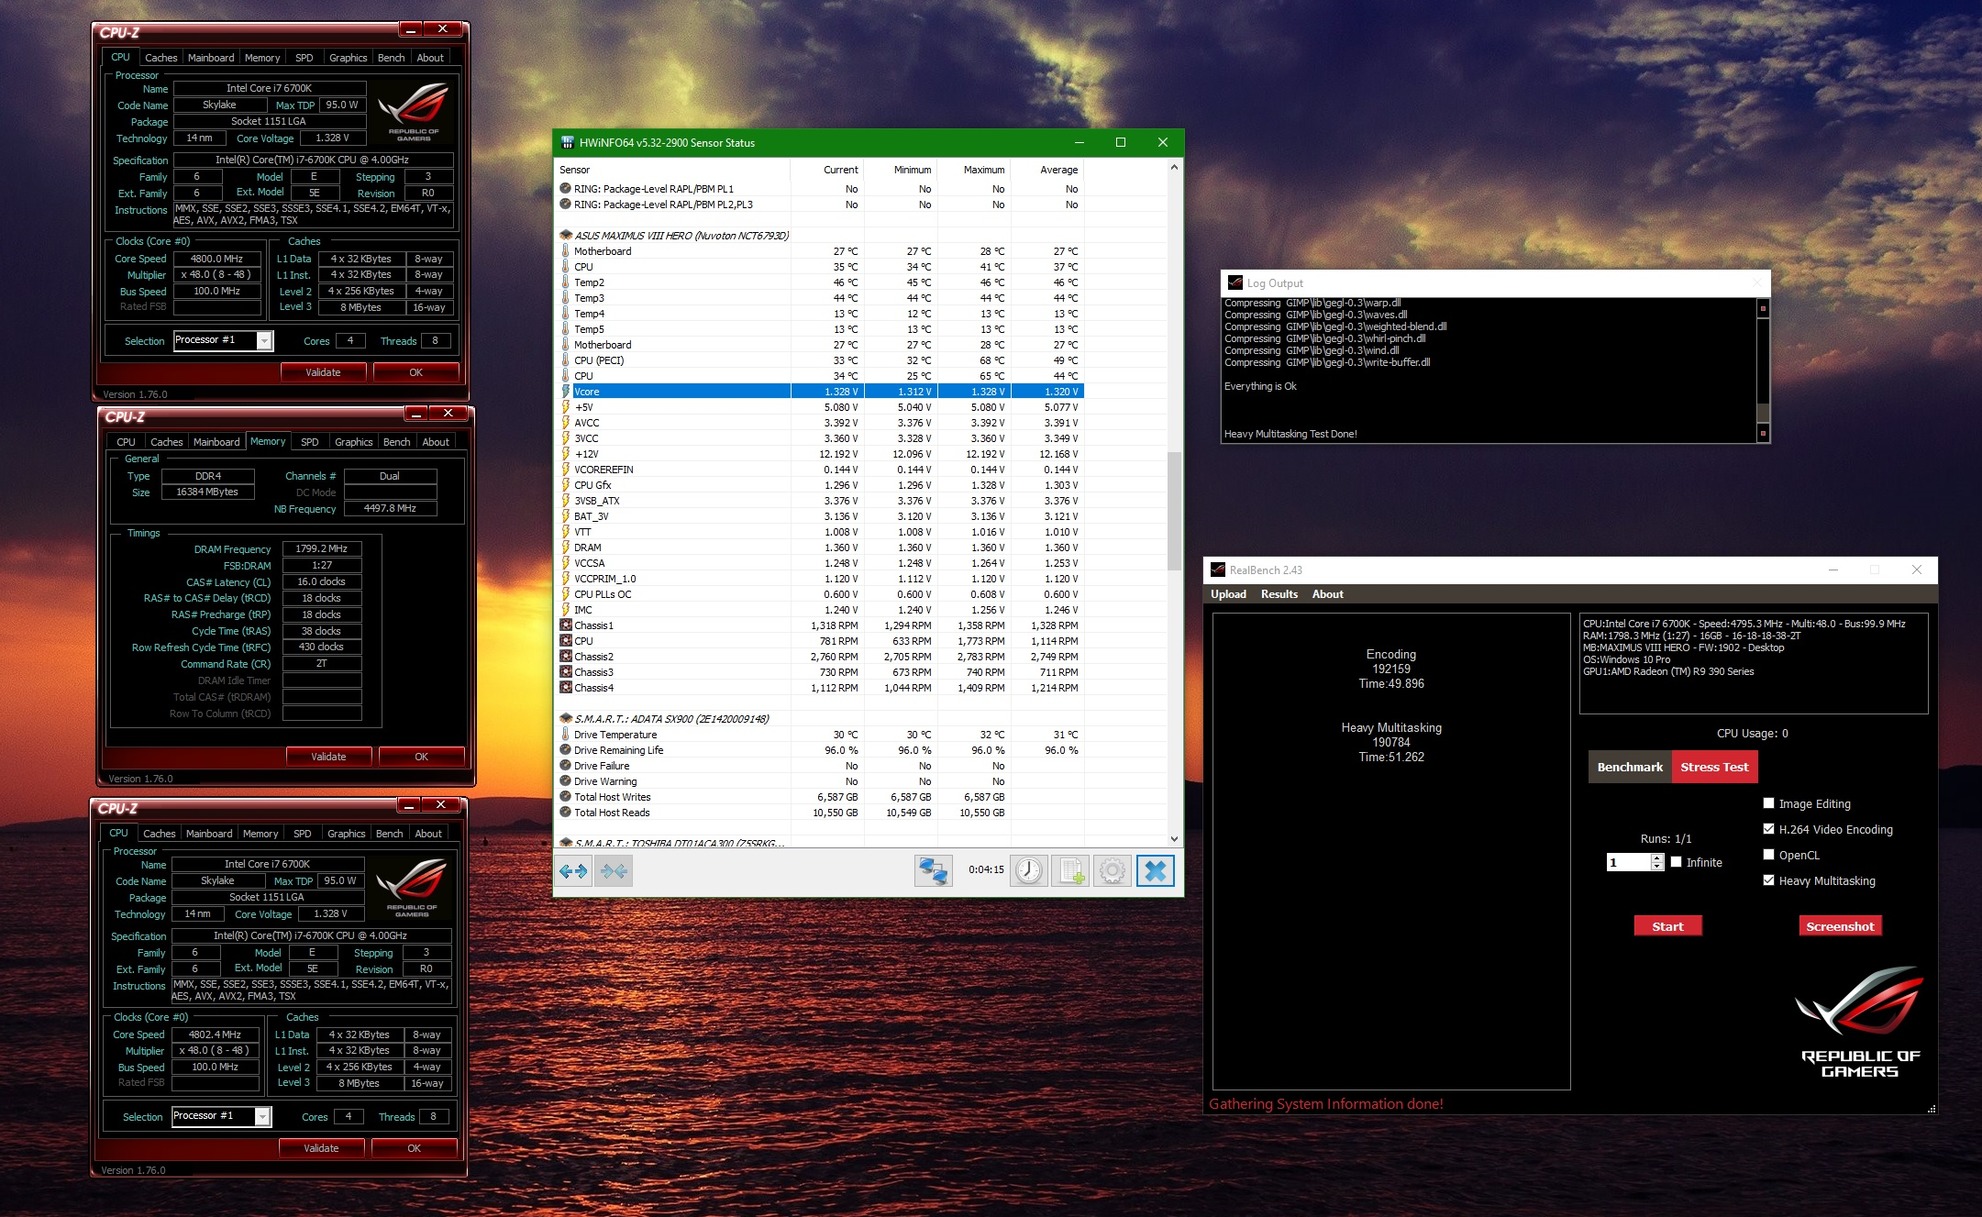Click the clock reset timer icon in HWiNFO
This screenshot has height=1217, width=1982.
(x=1028, y=871)
